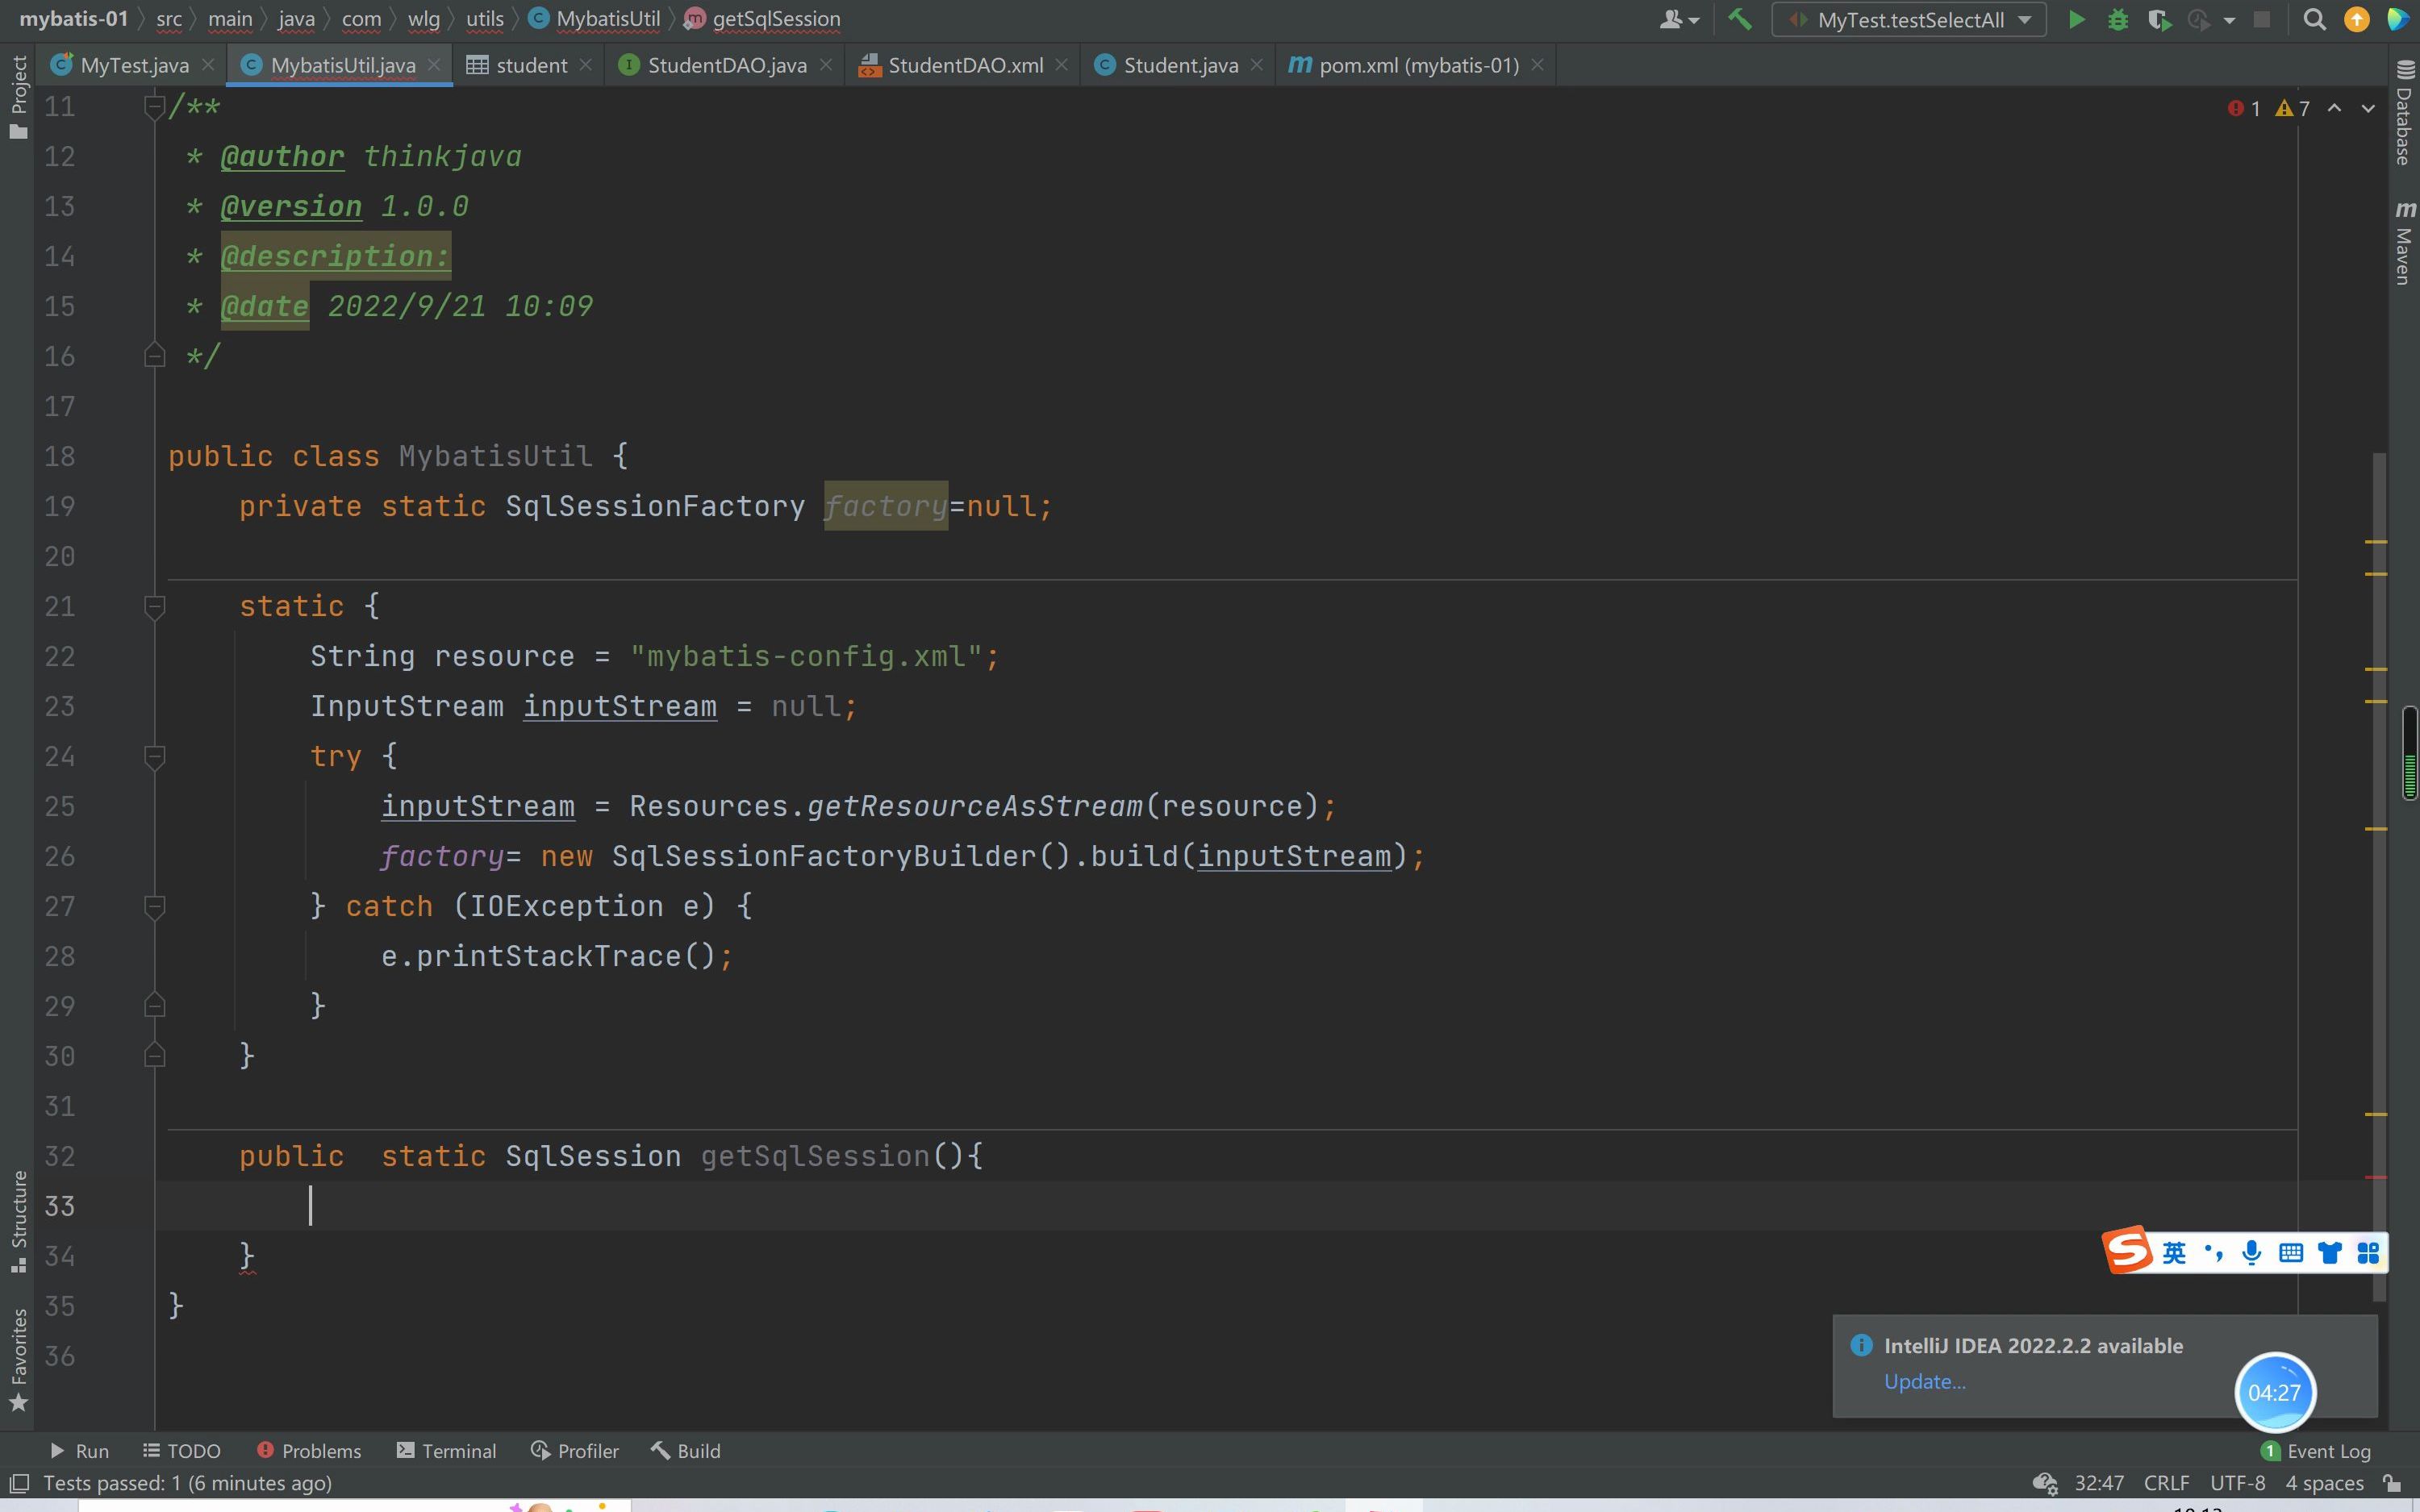Toggle read-only lock icon in status bar
This screenshot has height=1512, width=2420.
click(x=2392, y=1483)
